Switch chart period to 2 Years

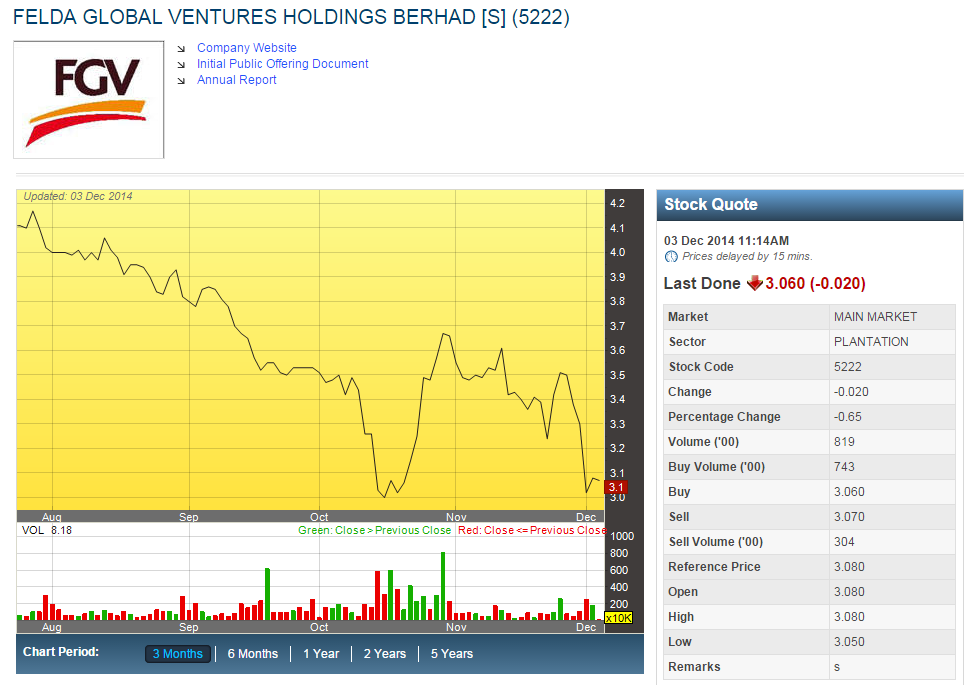[384, 654]
